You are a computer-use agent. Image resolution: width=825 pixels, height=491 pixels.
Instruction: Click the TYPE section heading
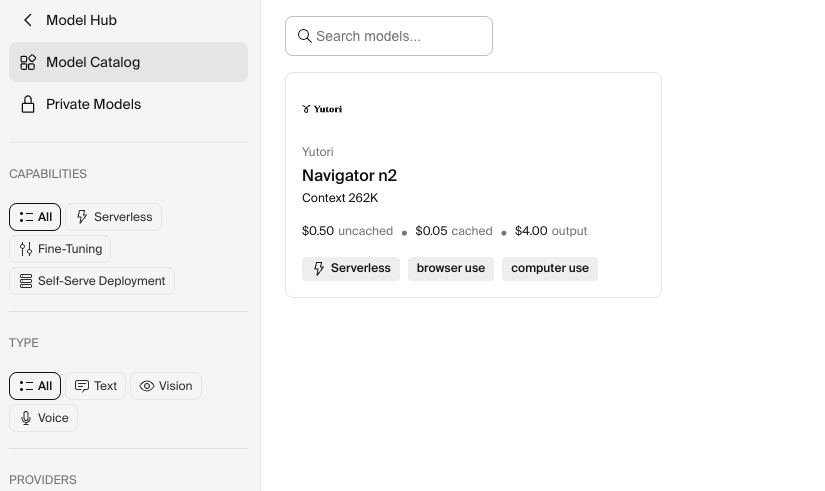pos(24,343)
